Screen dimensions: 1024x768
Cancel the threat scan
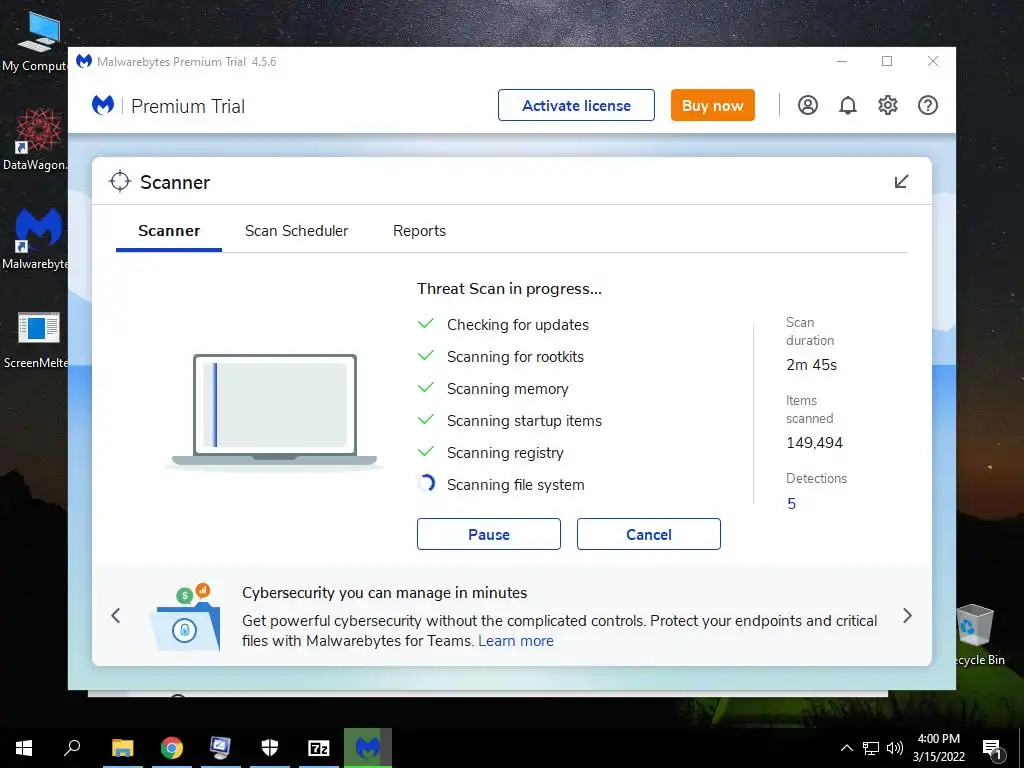pyautogui.click(x=648, y=534)
